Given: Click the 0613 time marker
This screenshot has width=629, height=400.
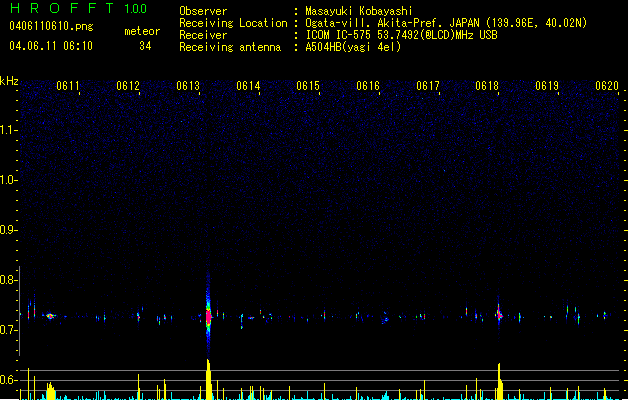Looking at the screenshot, I should 188,86.
